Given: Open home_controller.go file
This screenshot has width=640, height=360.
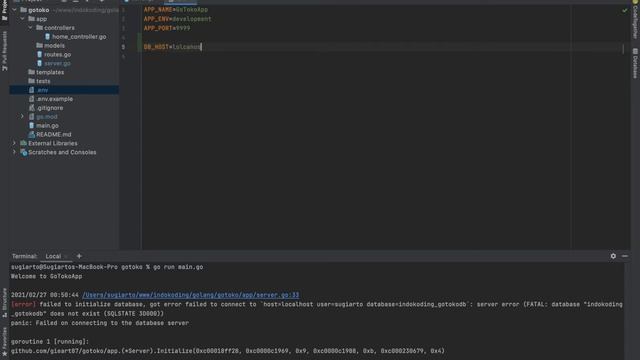Looking at the screenshot, I should [x=79, y=37].
